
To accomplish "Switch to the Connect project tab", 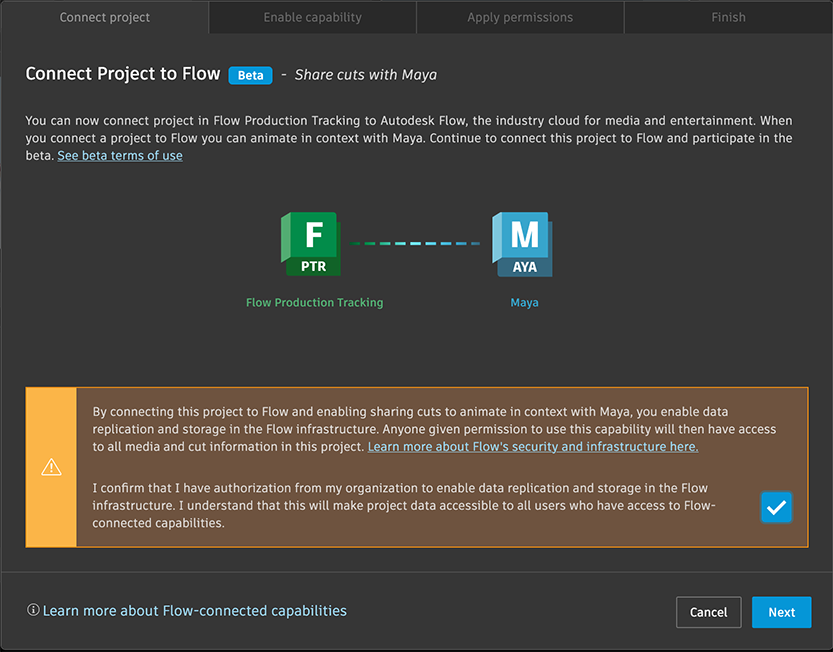I will [105, 17].
